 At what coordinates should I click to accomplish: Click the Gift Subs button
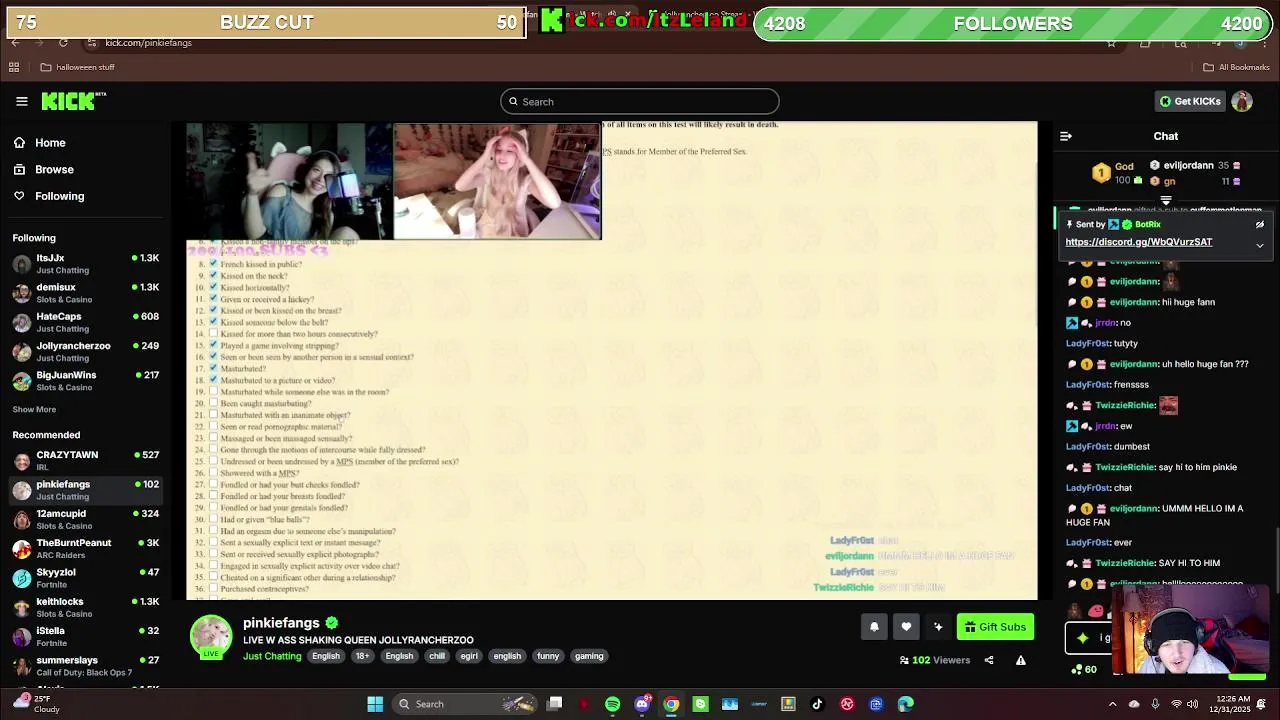994,627
